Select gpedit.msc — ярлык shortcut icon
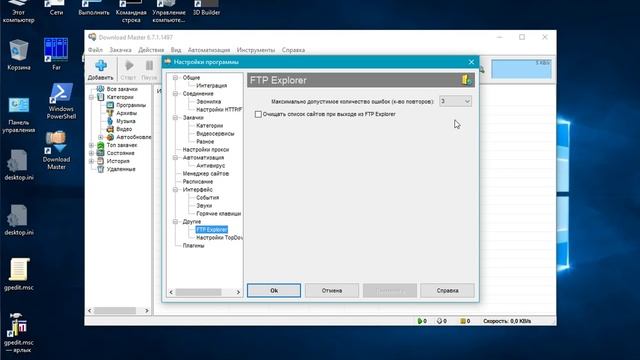Screen dimensions: 640x360 (18, 325)
